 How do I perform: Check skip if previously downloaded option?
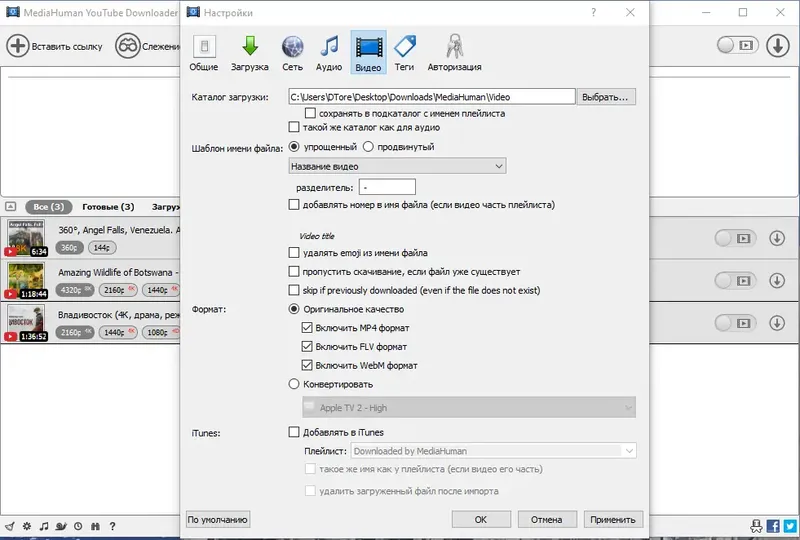294,290
